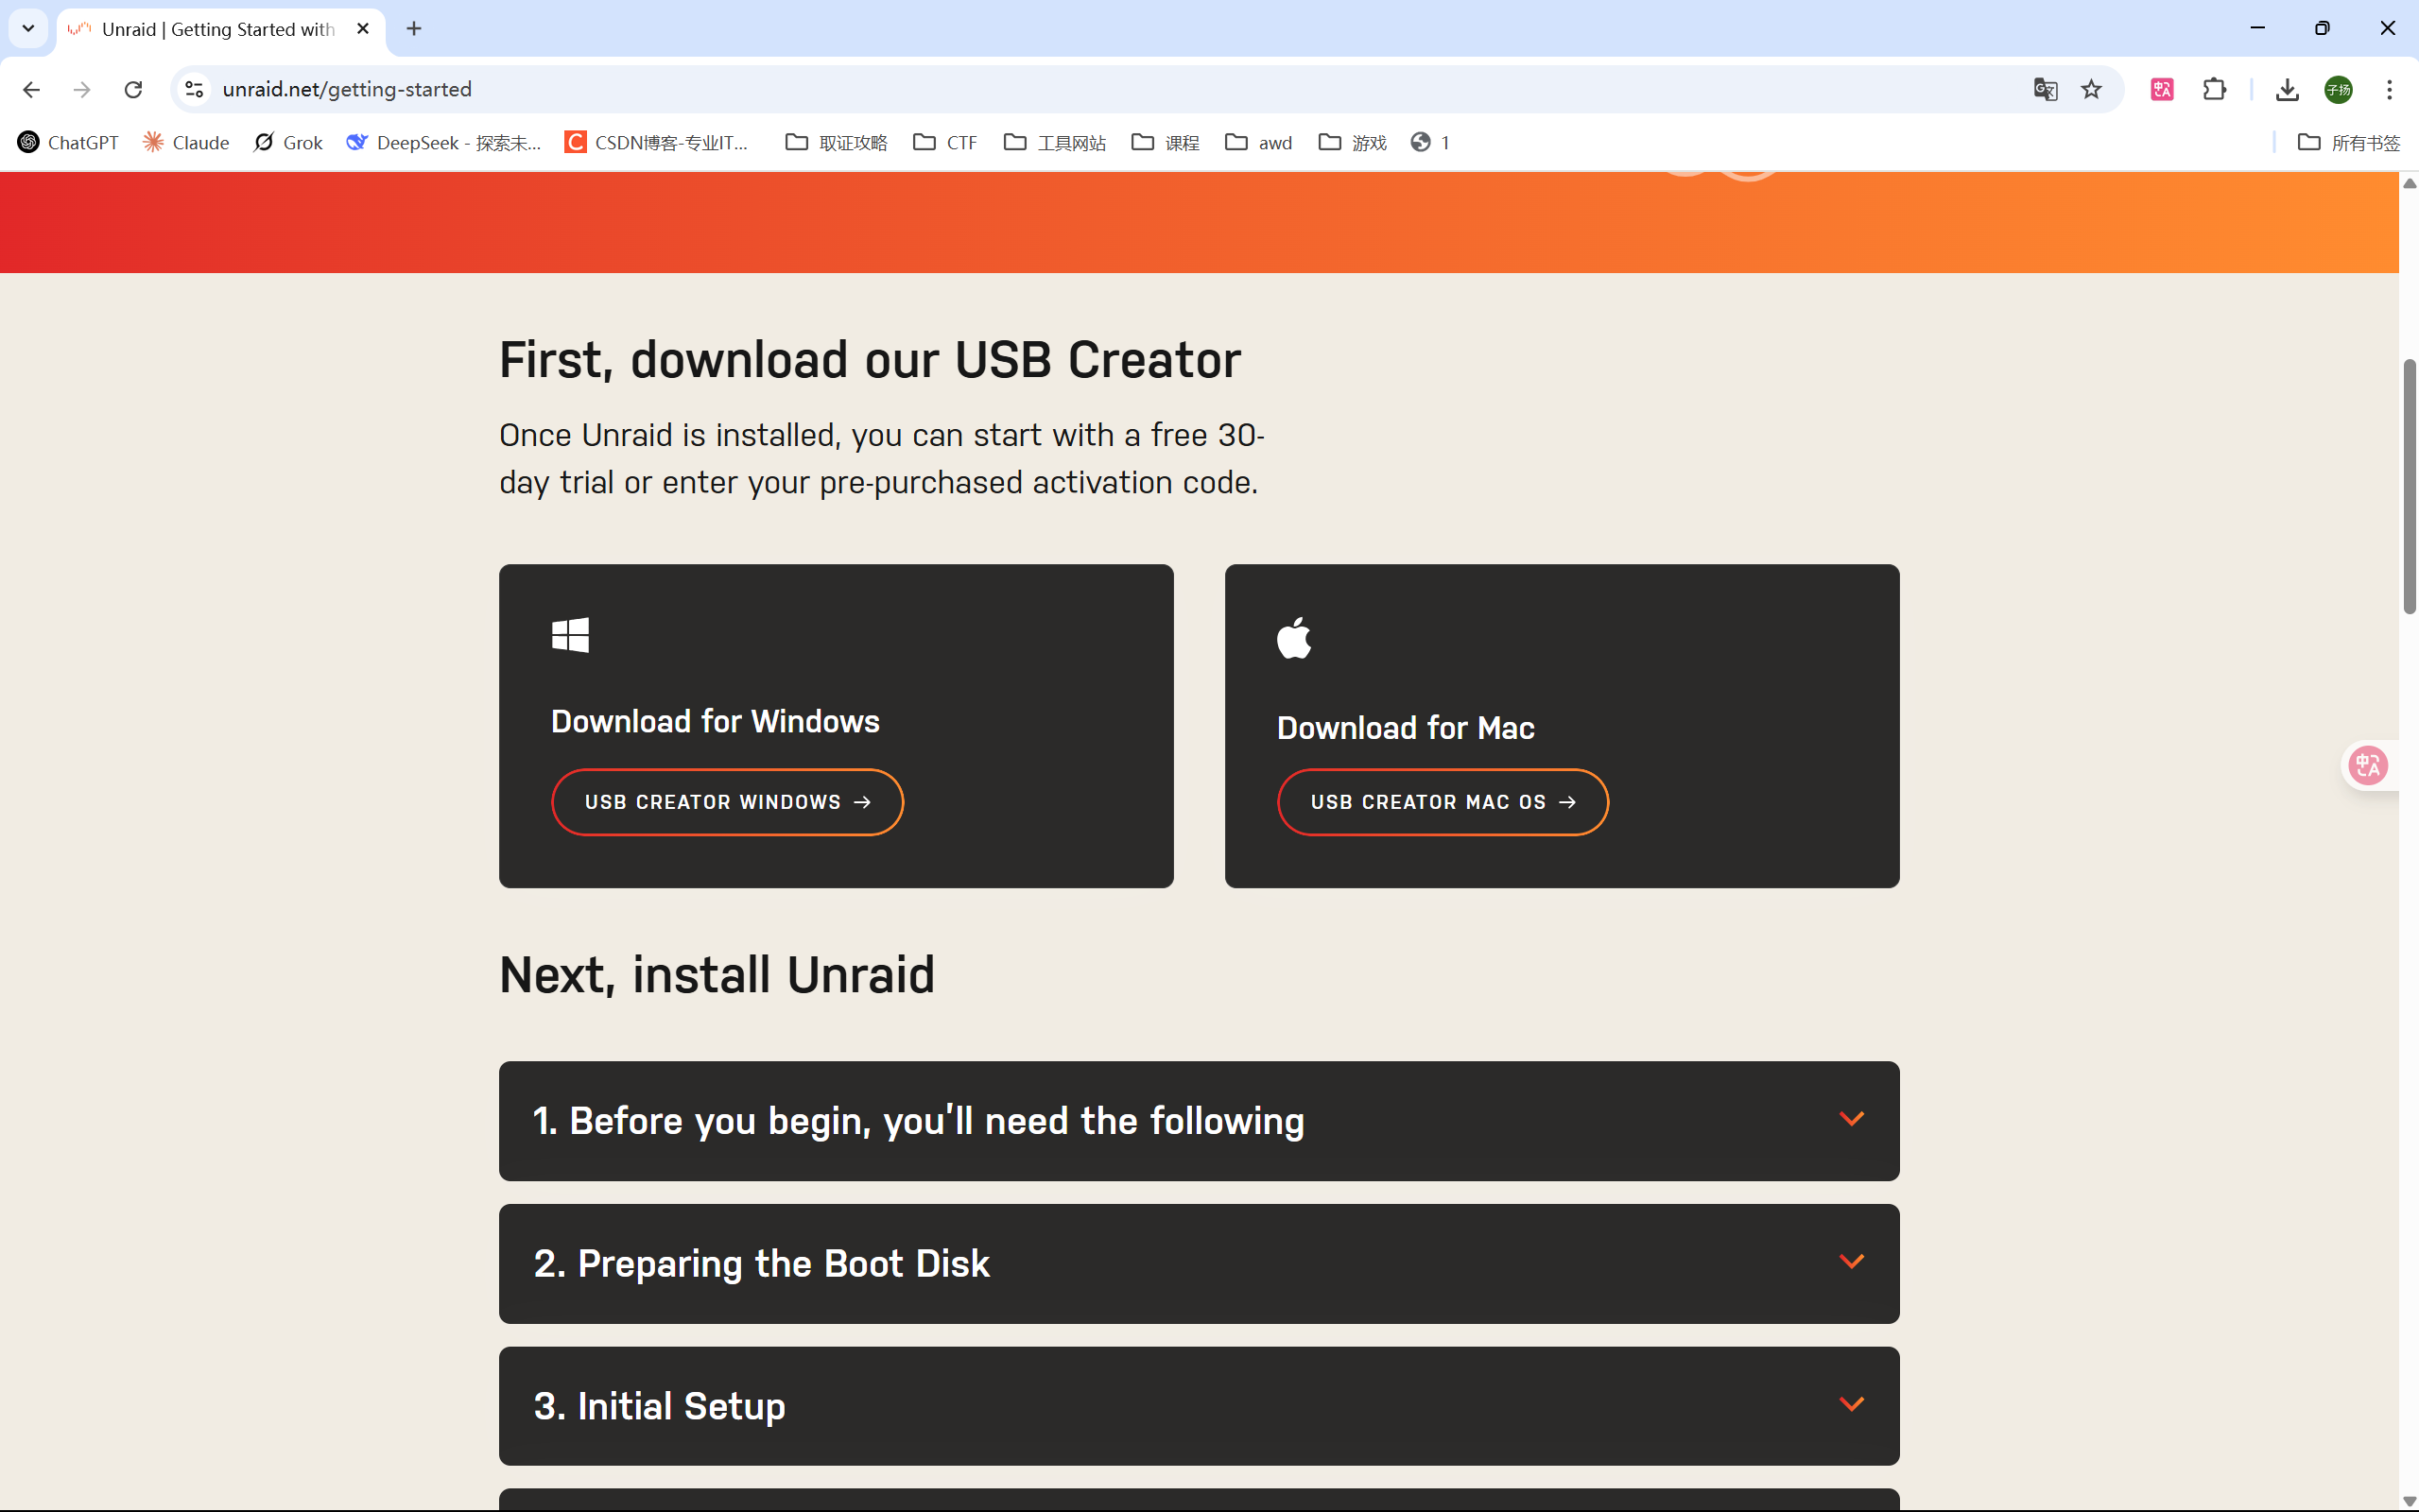Close the Unraid Getting Started tab
This screenshot has width=2419, height=1512.
(x=363, y=29)
